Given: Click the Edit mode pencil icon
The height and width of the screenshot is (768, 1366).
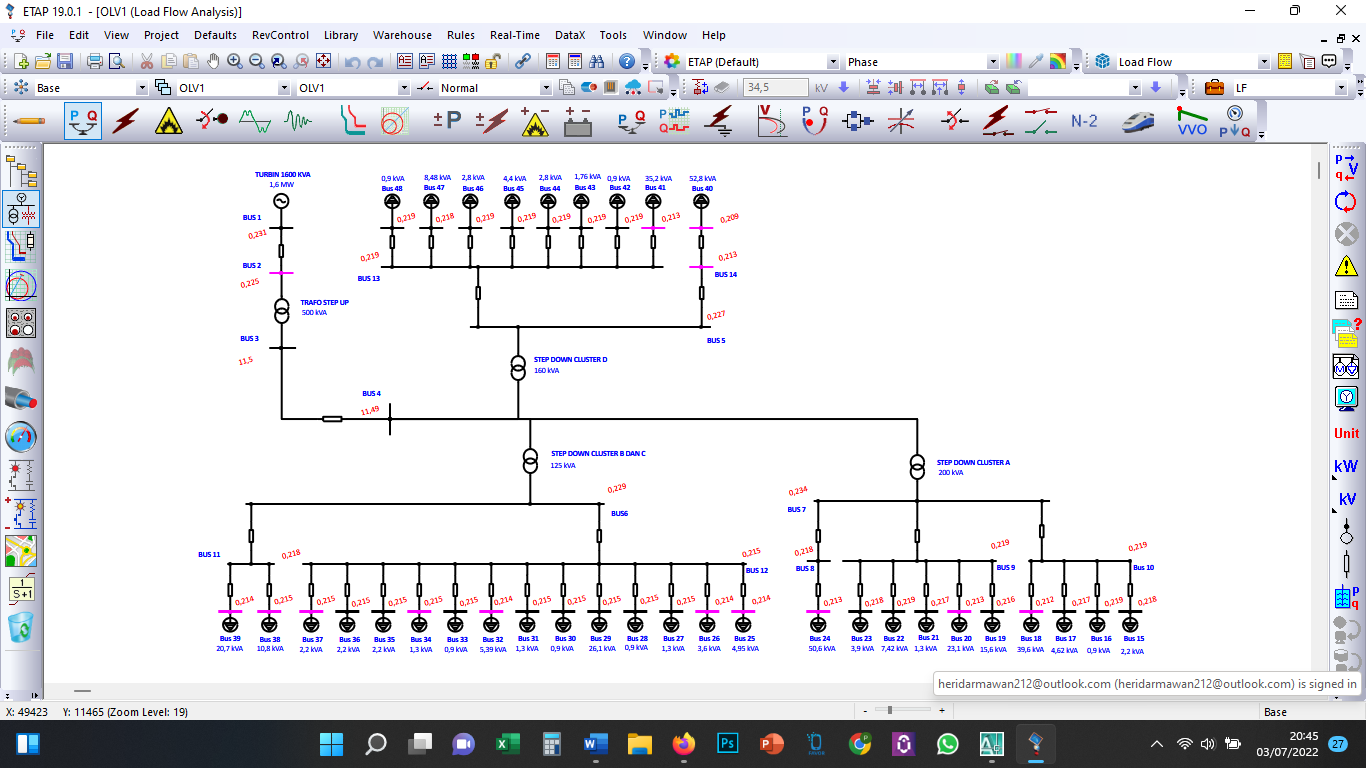Looking at the screenshot, I should [28, 121].
